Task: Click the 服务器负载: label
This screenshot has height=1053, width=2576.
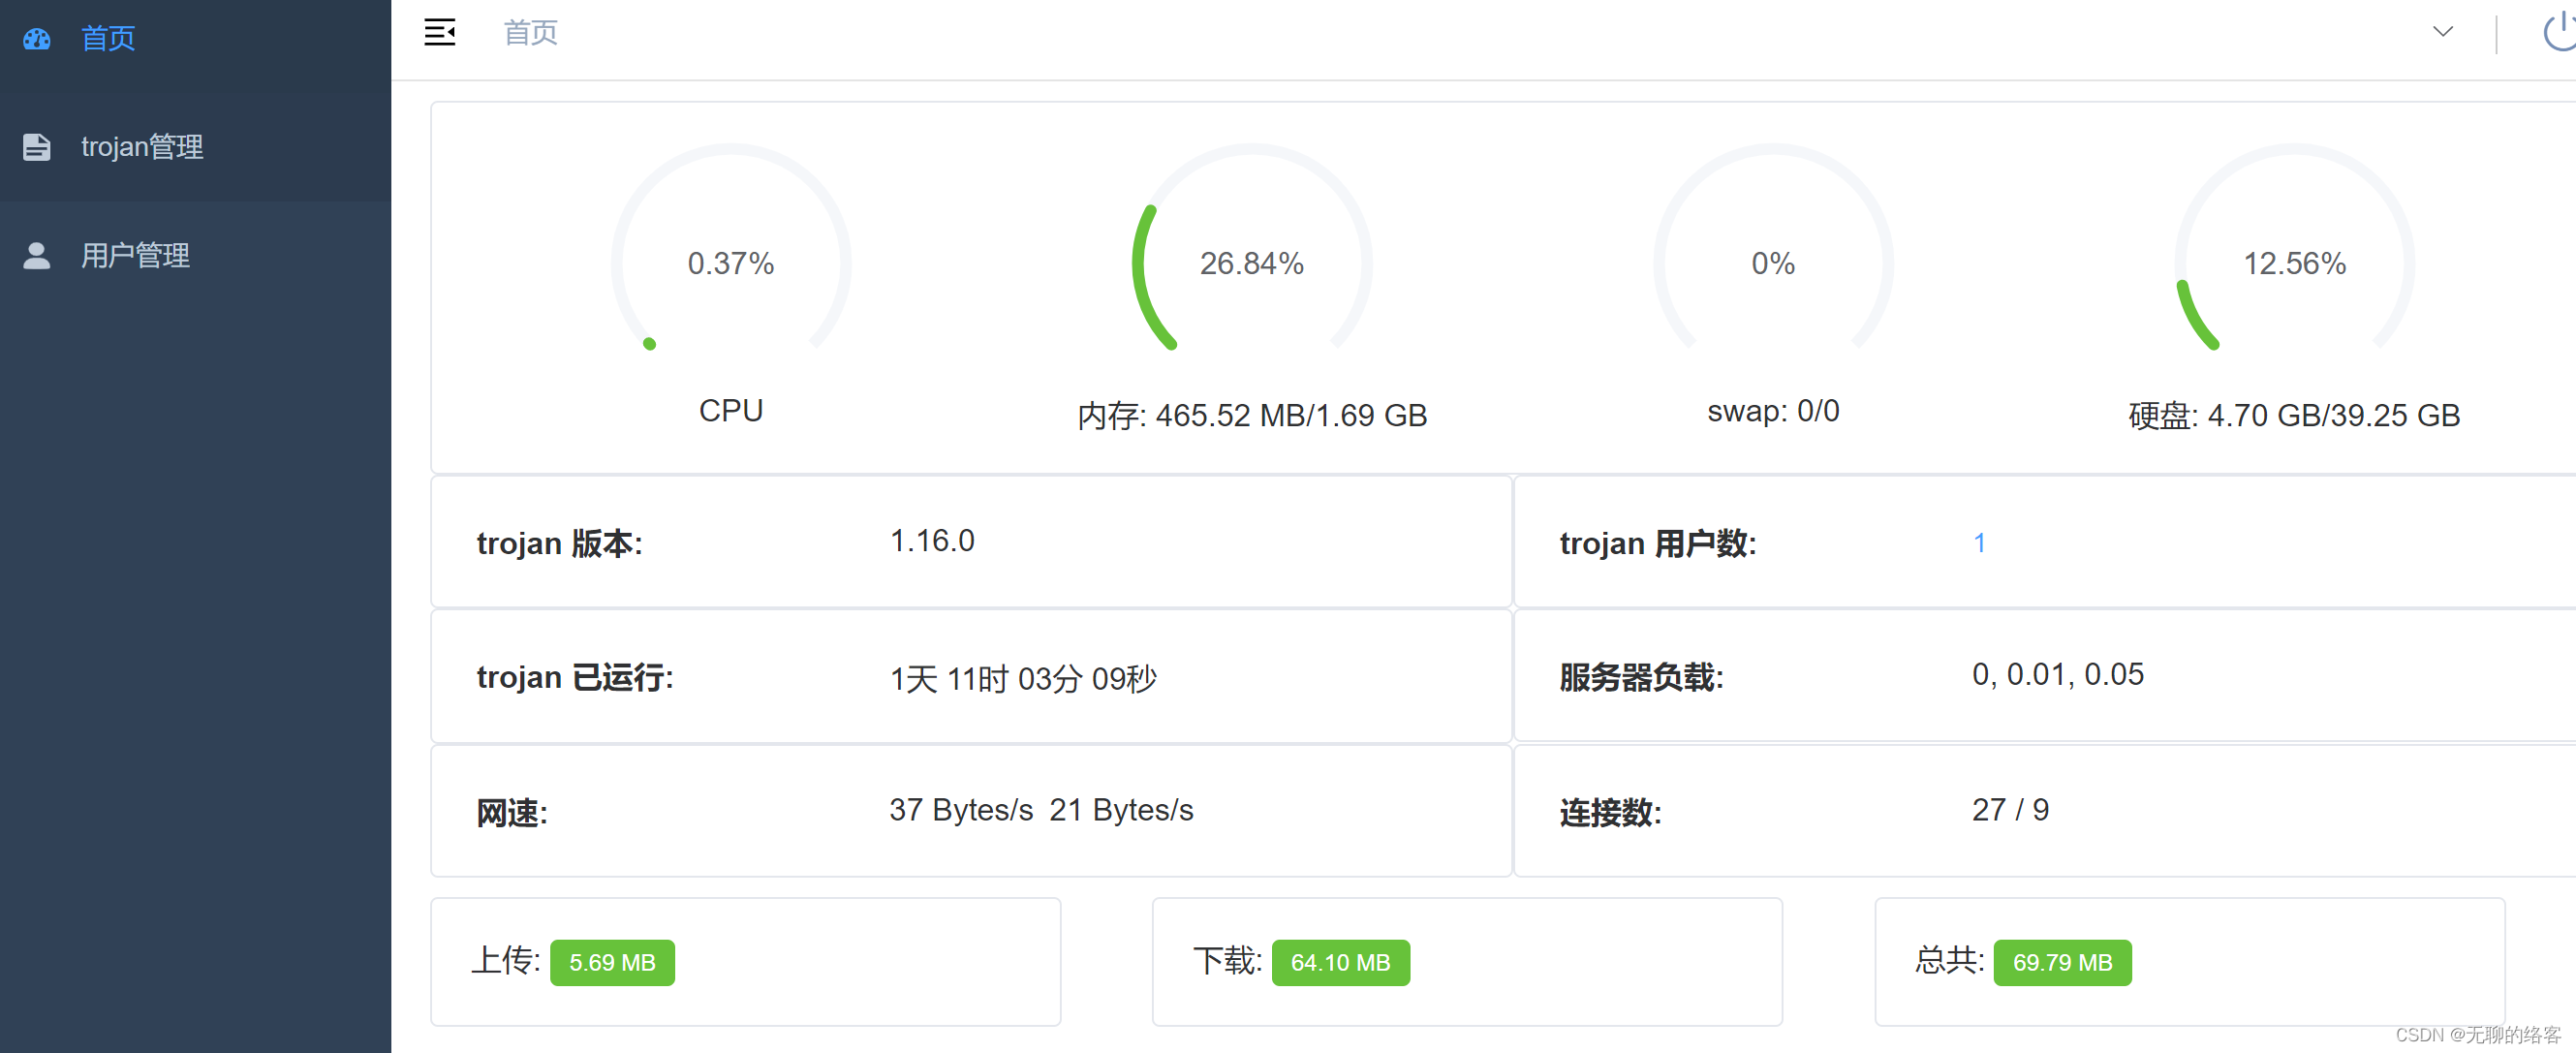Action: point(1641,677)
